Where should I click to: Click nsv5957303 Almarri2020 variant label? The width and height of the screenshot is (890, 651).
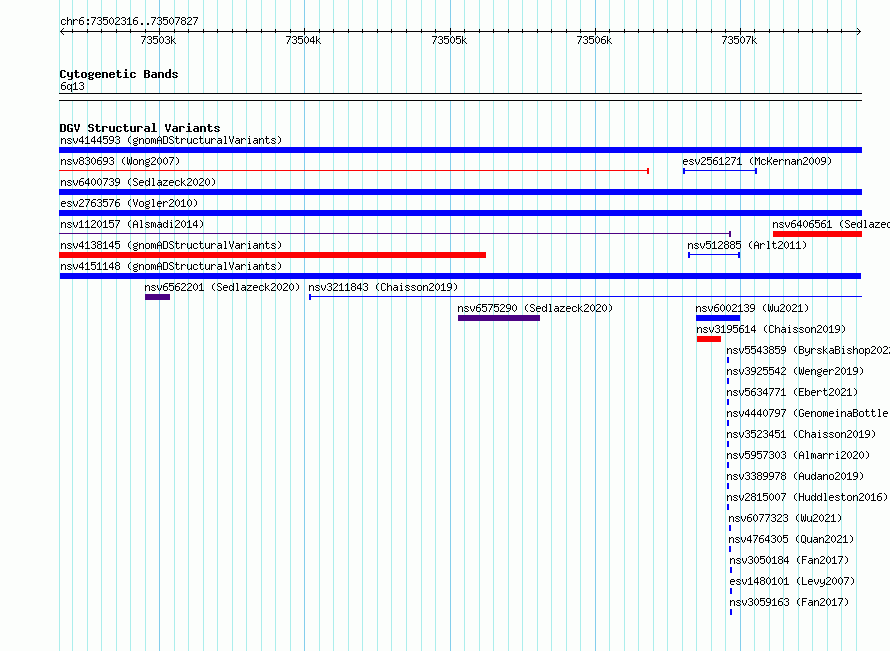799,455
